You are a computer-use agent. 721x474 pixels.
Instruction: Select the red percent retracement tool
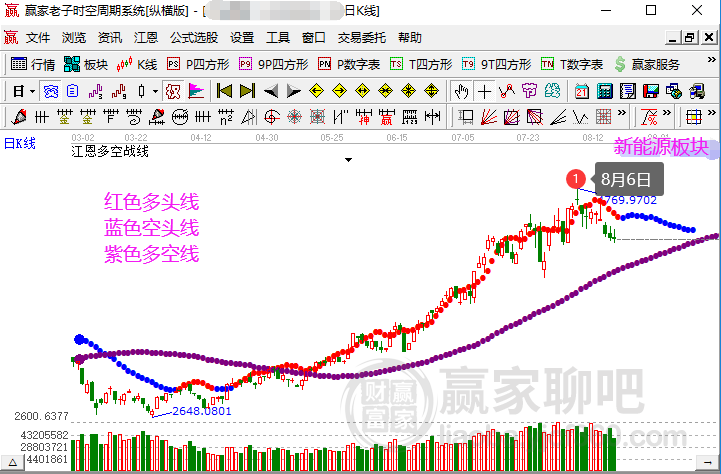coord(649,117)
